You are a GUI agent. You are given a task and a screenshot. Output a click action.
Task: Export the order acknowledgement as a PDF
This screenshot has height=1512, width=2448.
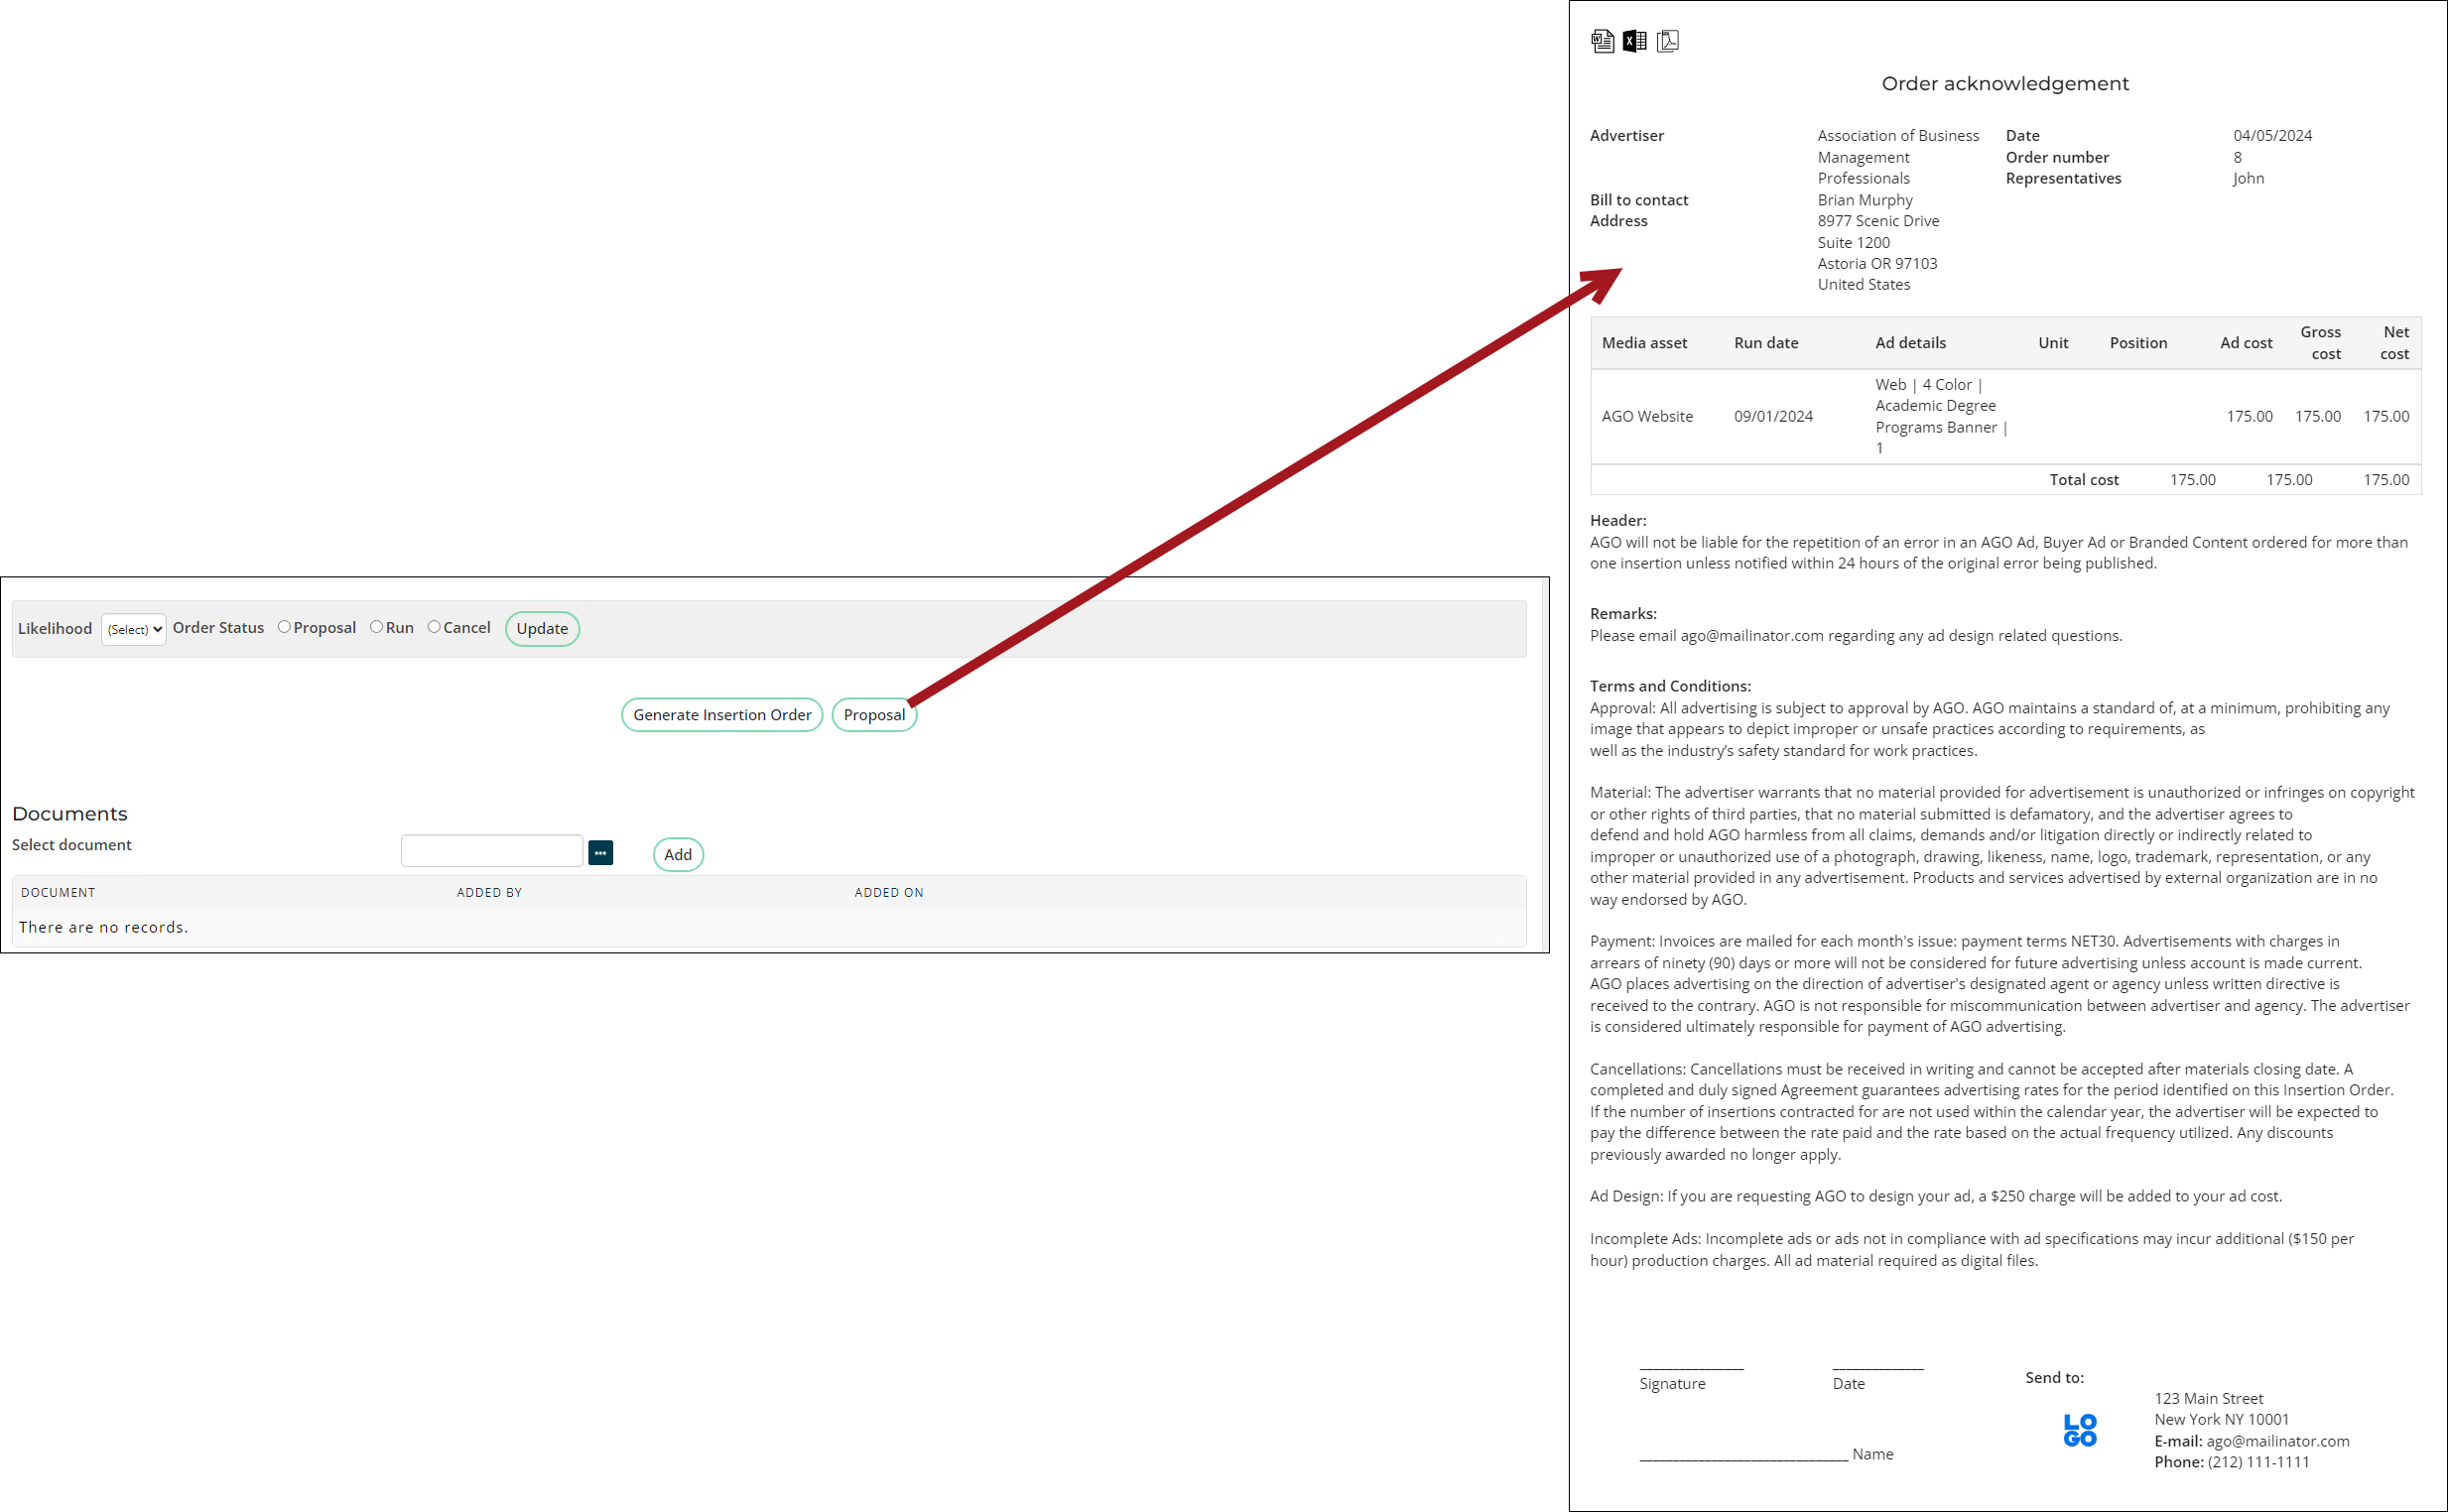[1667, 41]
